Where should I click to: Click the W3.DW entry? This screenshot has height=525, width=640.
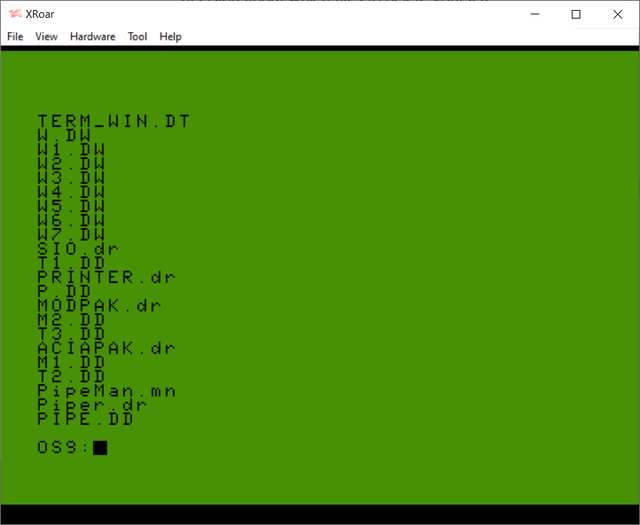tap(71, 178)
